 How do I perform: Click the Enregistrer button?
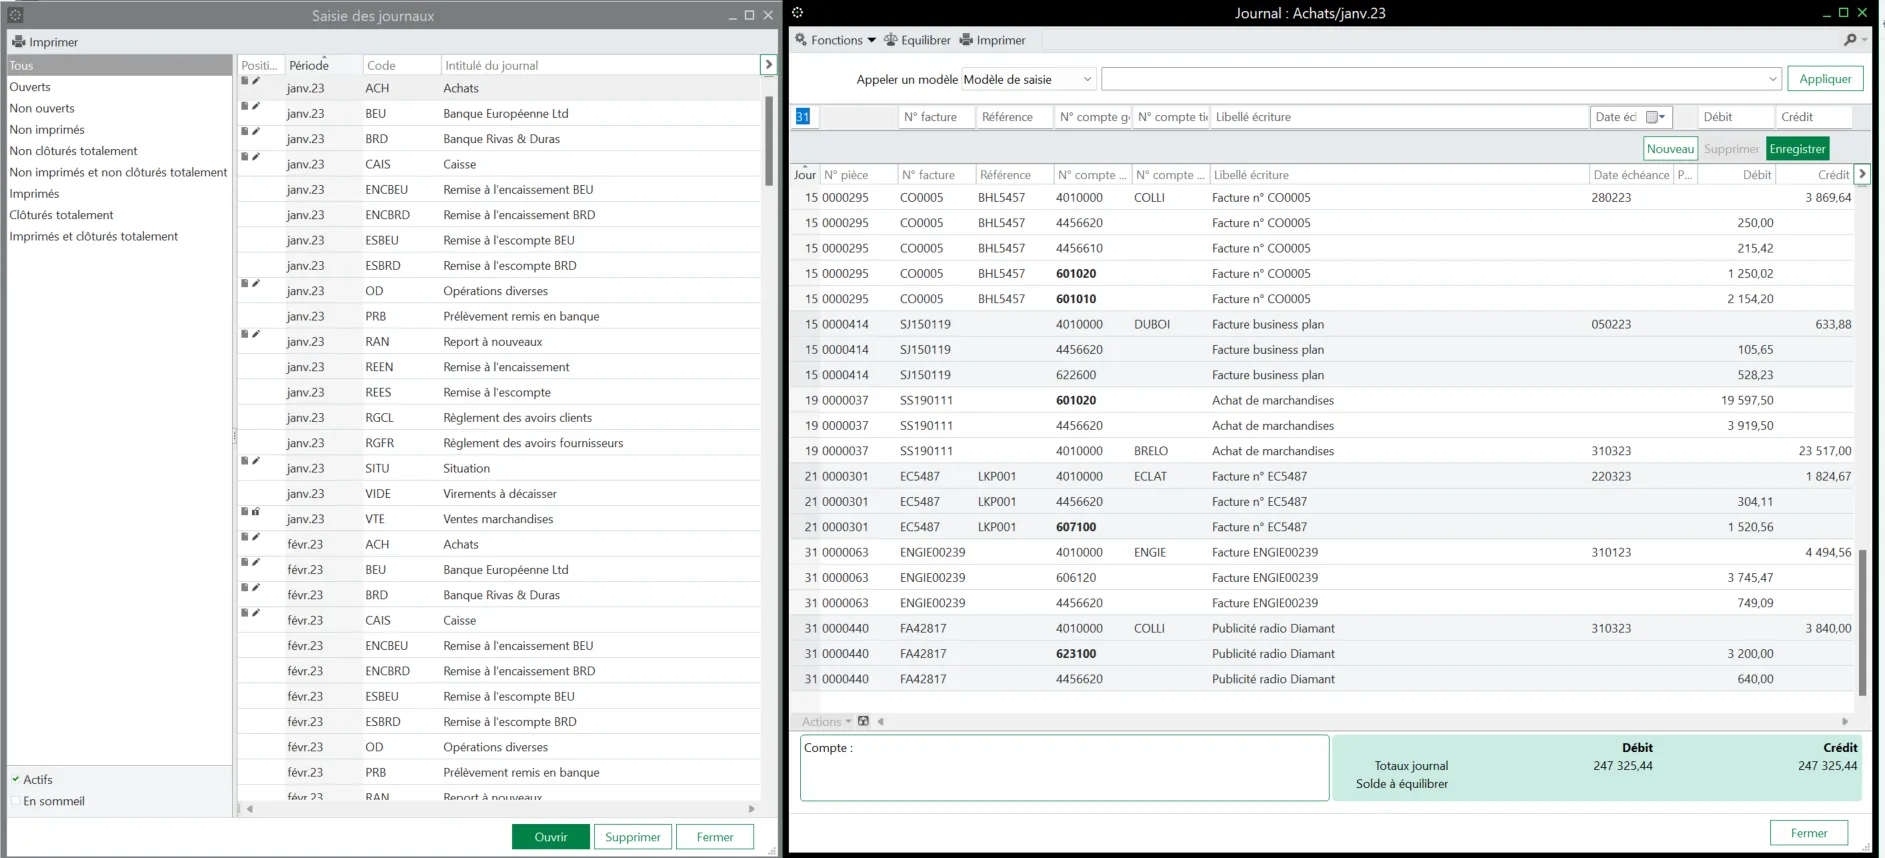click(x=1797, y=149)
